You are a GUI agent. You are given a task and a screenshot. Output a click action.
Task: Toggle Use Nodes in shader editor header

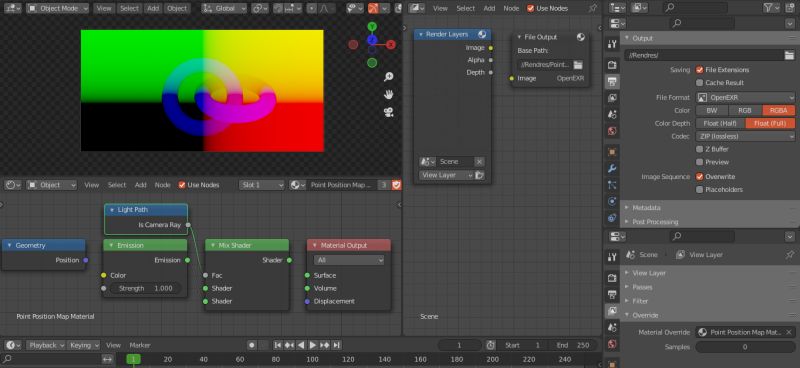click(182, 185)
